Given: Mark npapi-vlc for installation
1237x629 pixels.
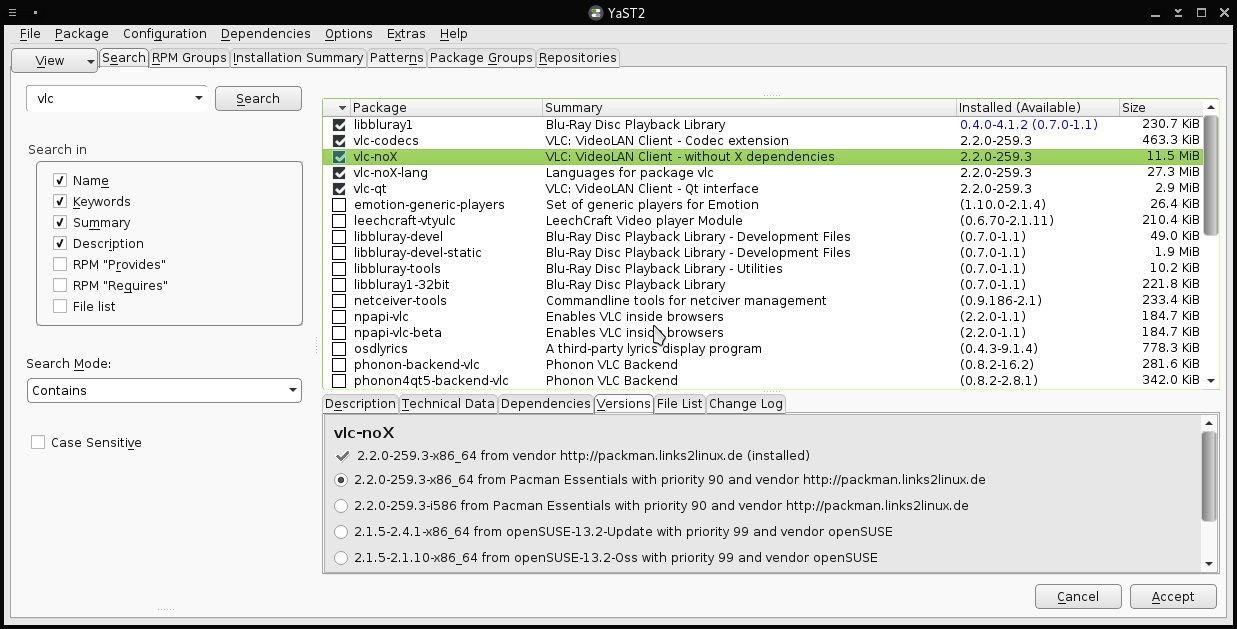Looking at the screenshot, I should point(339,317).
